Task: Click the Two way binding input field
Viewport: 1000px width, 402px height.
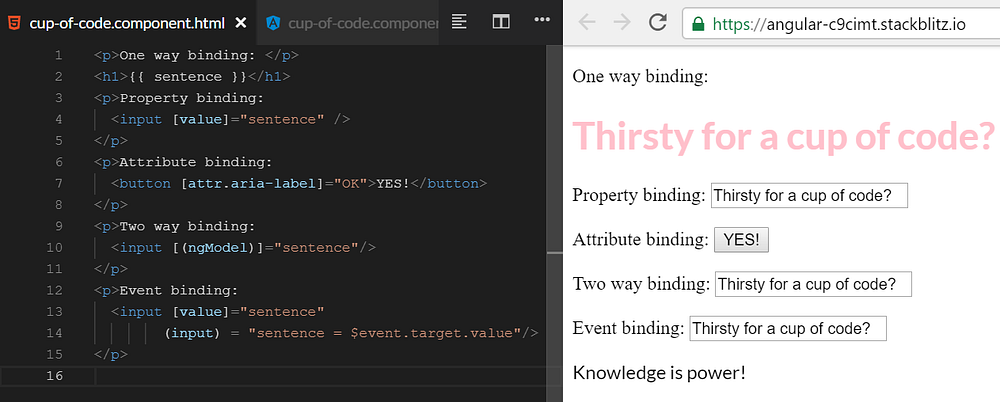Action: point(814,284)
